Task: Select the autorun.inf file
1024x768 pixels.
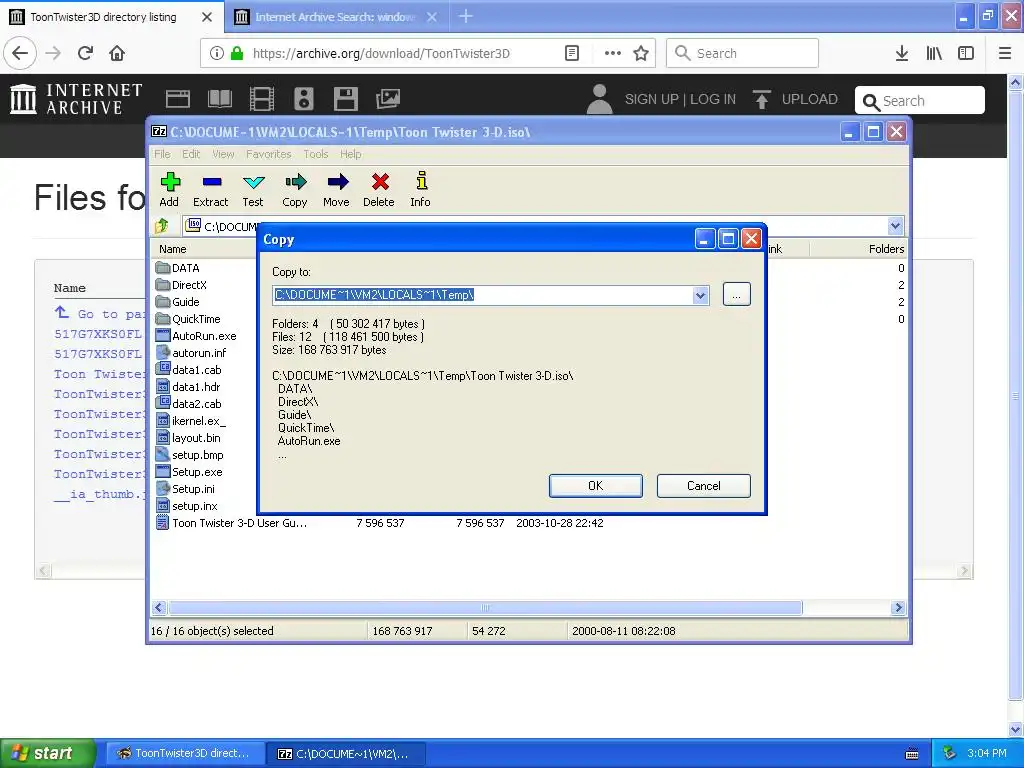Action: 191,353
